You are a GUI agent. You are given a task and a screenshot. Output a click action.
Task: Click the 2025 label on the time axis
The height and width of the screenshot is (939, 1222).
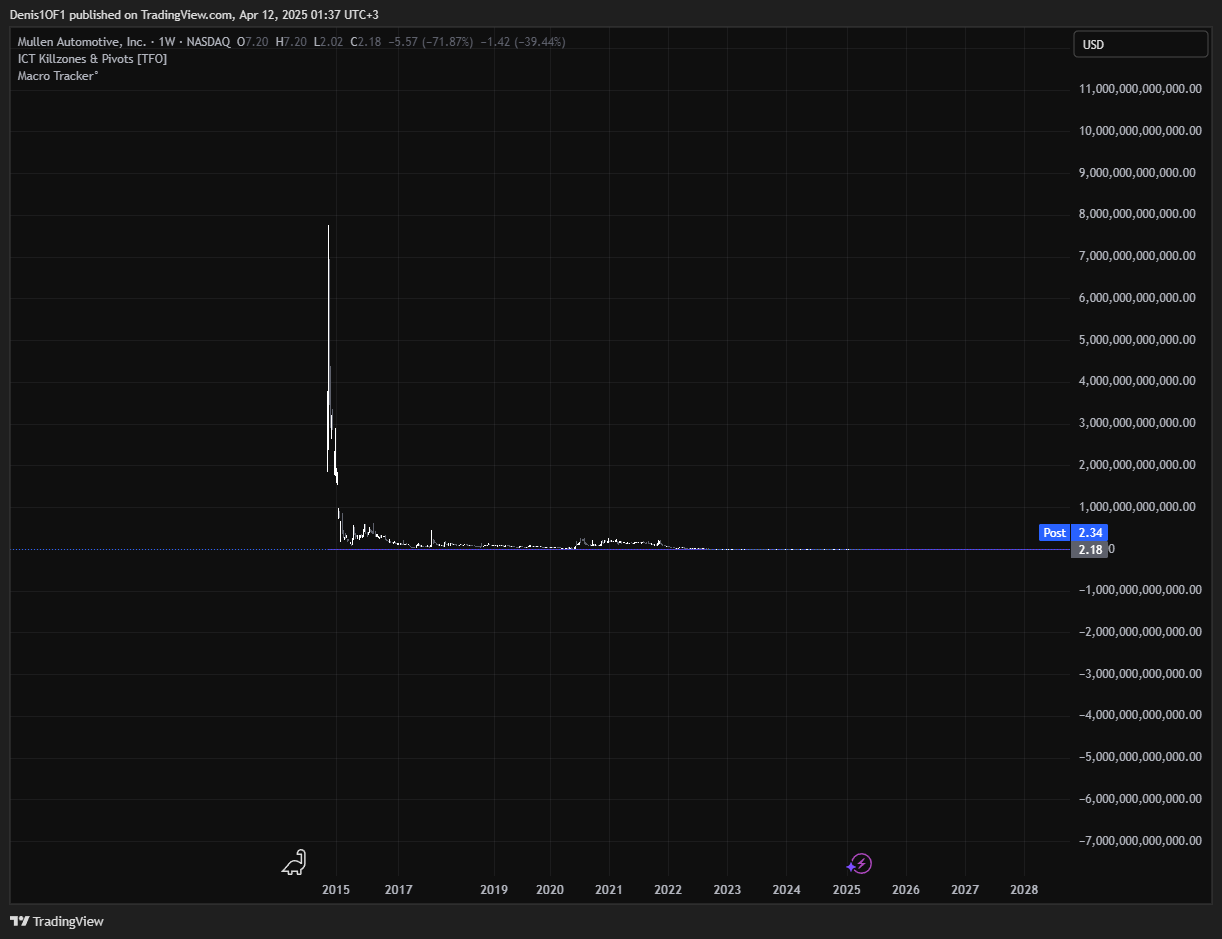pos(847,890)
